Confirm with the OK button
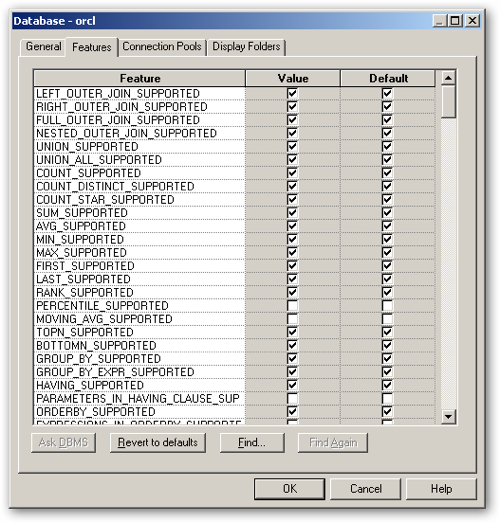Image resolution: width=500 pixels, height=523 pixels. (290, 489)
